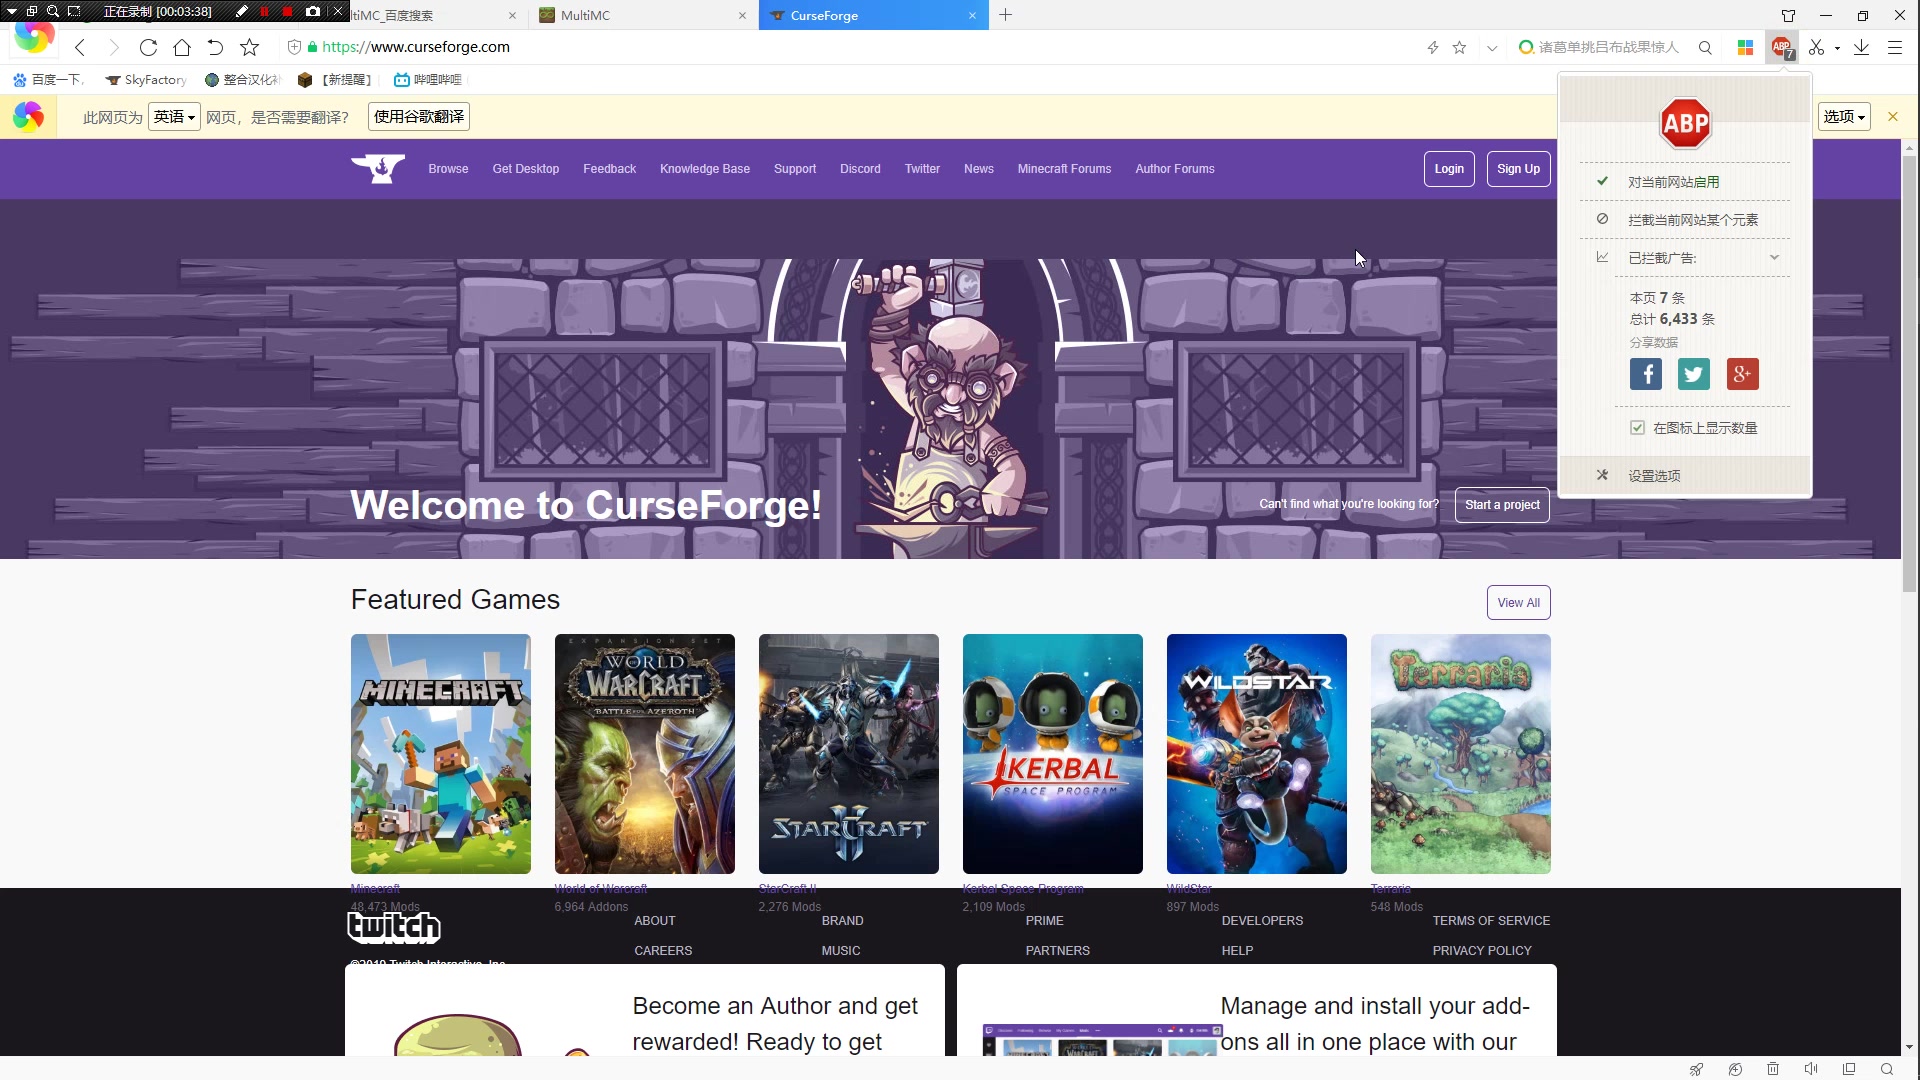Click the Sign Up button
1920x1080 pixels.
(x=1518, y=169)
